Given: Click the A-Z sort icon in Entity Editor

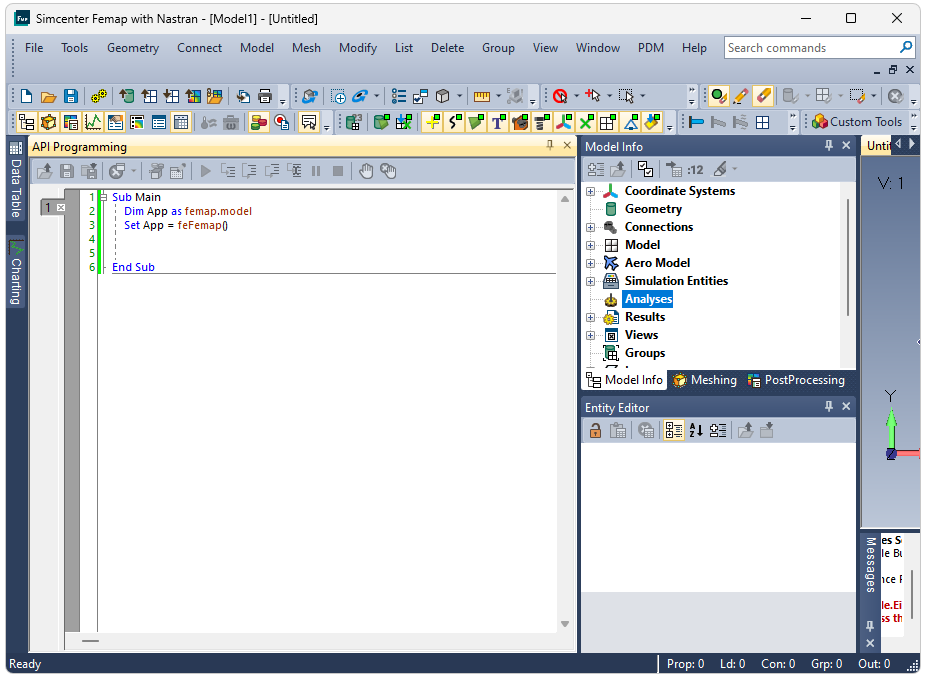Looking at the screenshot, I should point(696,431).
